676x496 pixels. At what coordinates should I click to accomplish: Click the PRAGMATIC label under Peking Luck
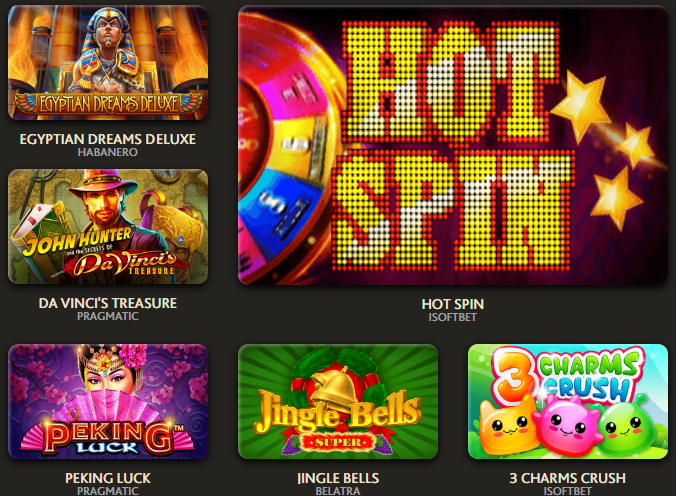point(108,491)
